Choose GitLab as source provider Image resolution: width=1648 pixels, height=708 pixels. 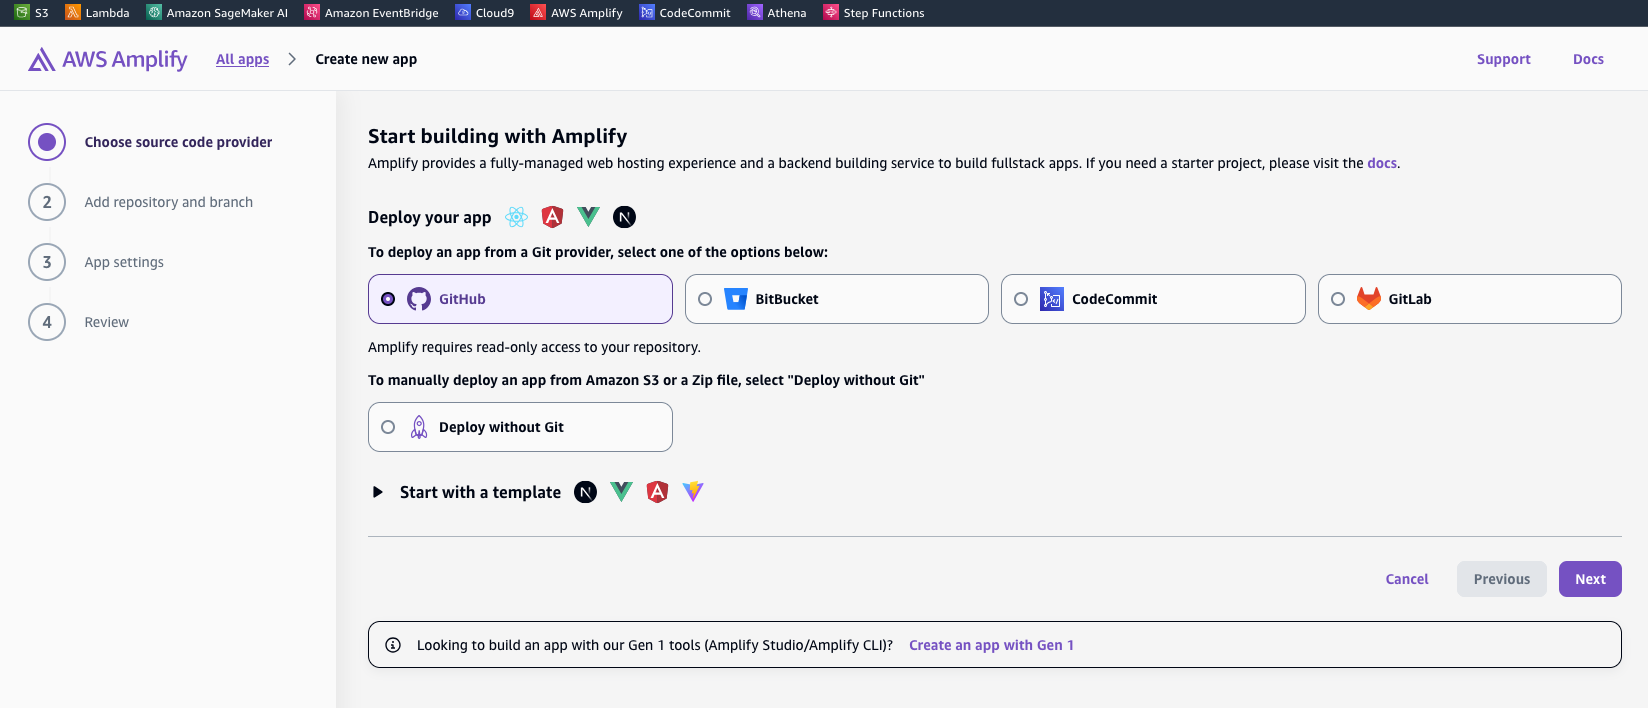(x=1338, y=299)
